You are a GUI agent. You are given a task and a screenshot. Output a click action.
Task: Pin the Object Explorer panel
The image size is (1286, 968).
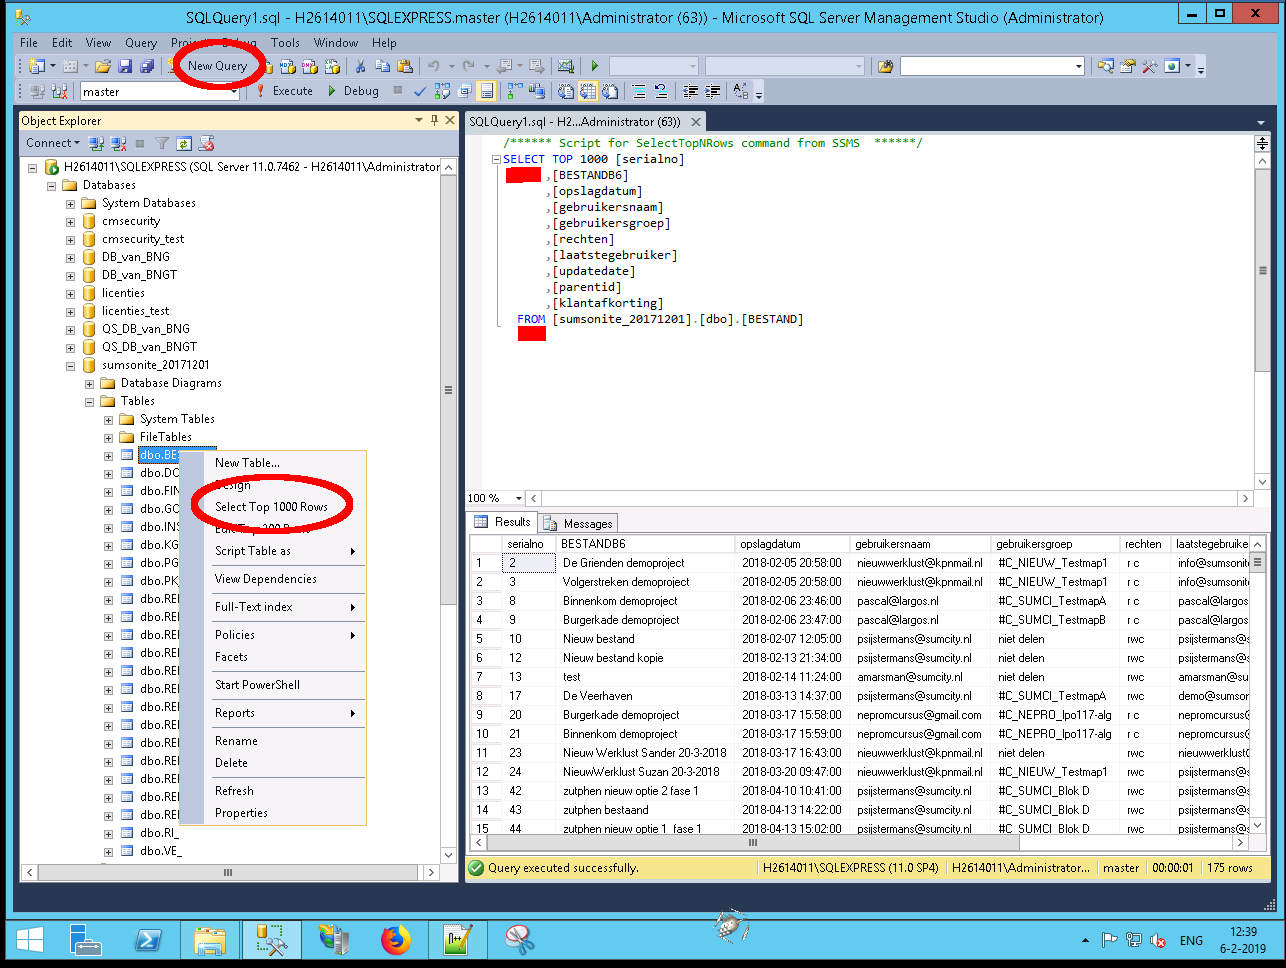click(x=434, y=120)
